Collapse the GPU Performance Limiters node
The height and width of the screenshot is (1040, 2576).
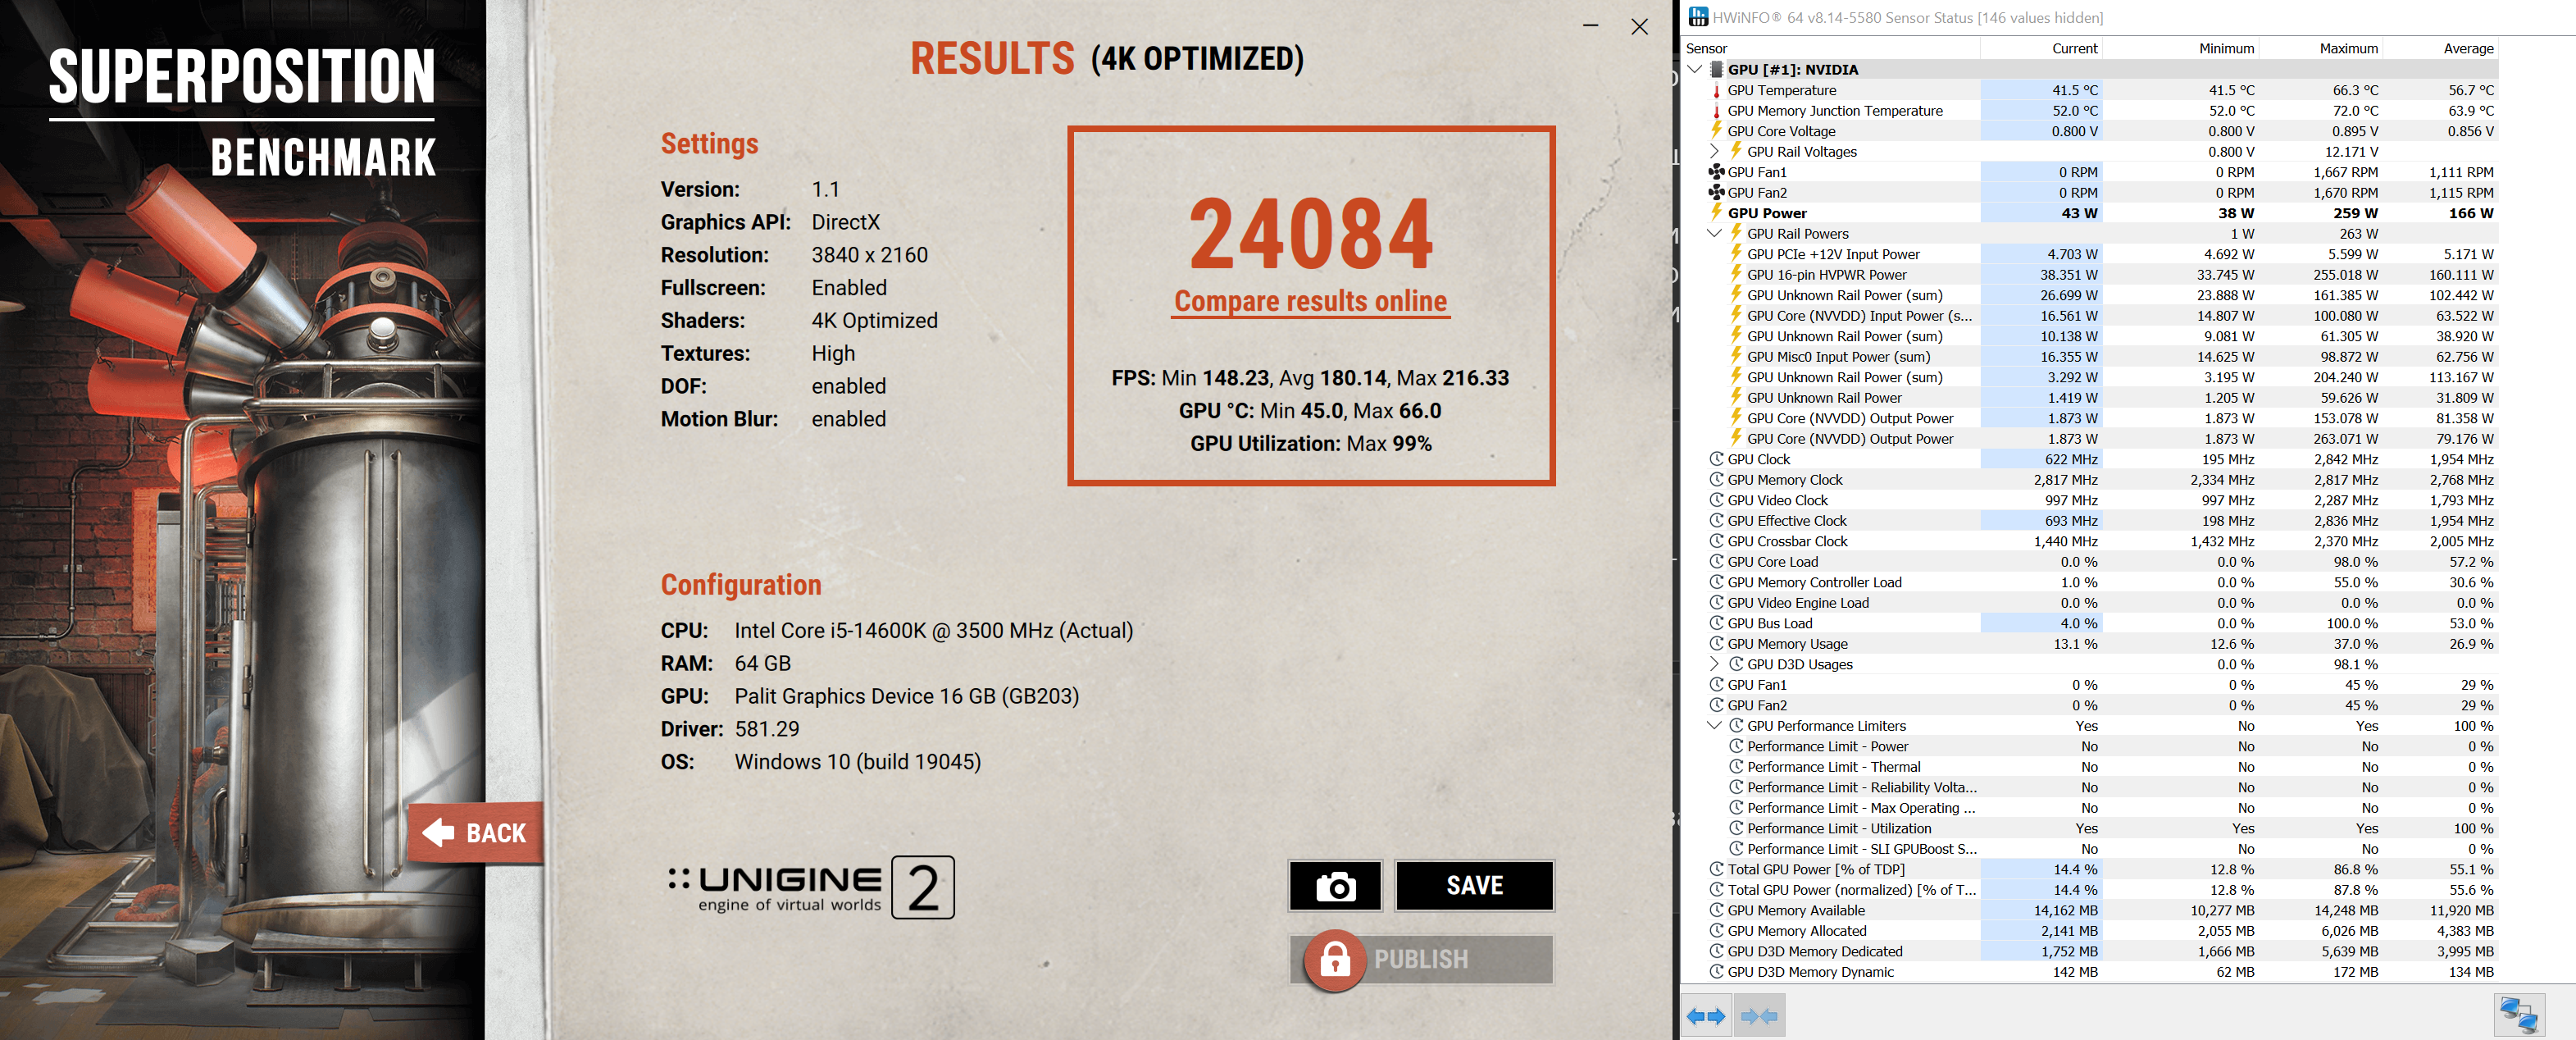(x=1714, y=726)
